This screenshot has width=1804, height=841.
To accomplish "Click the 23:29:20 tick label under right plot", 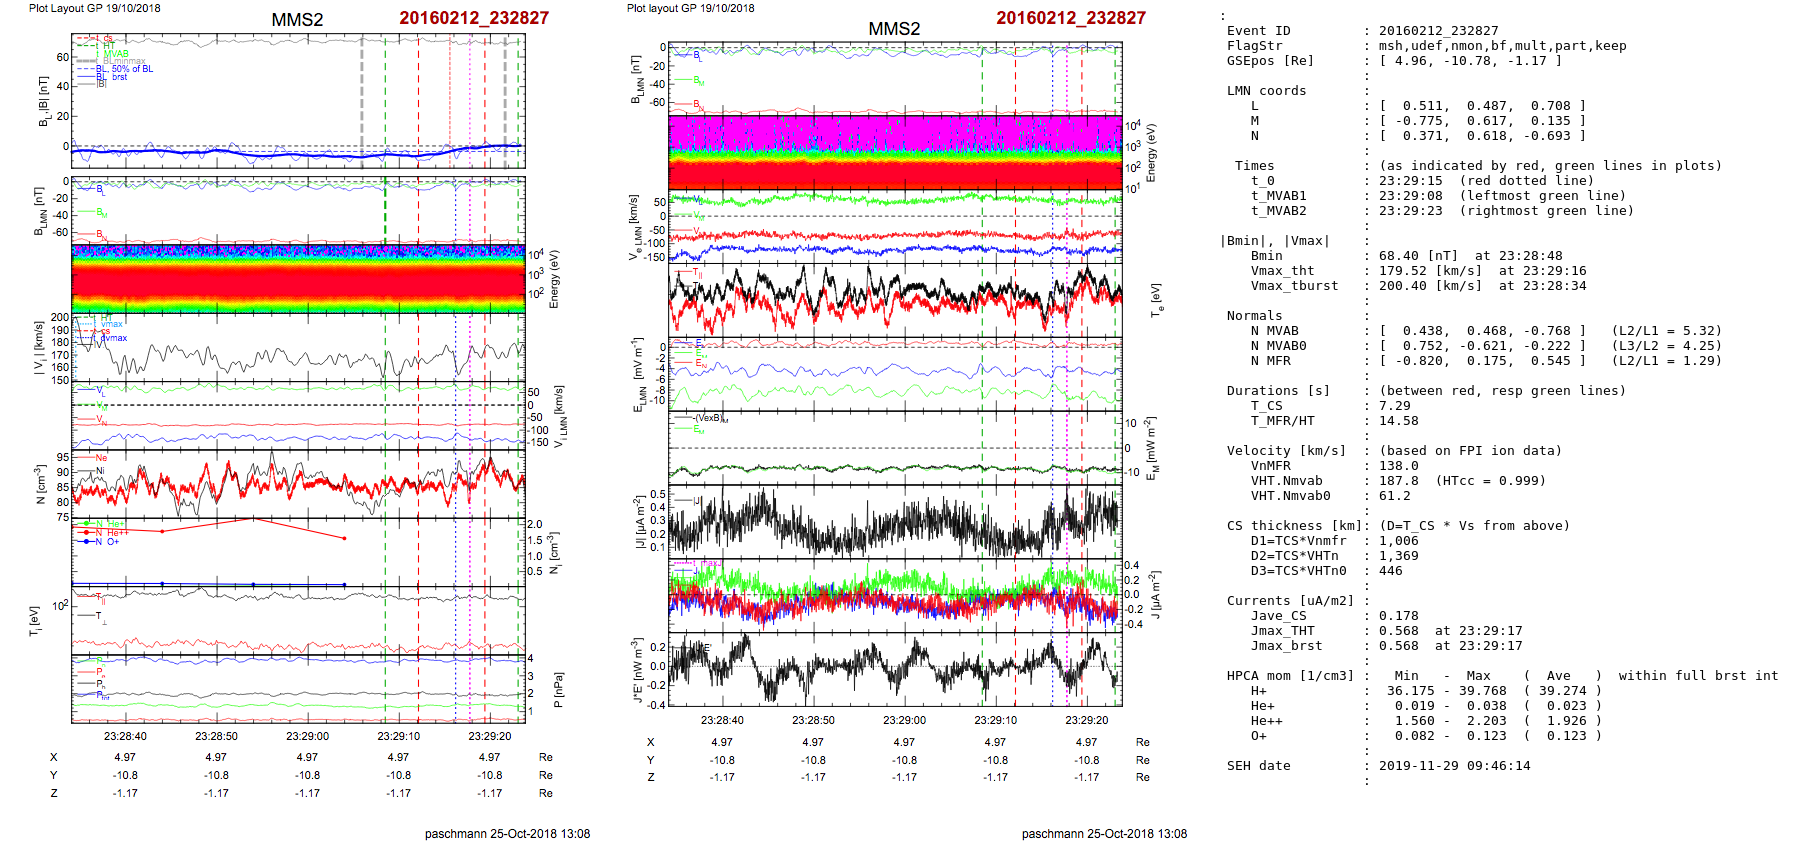I will [1086, 720].
